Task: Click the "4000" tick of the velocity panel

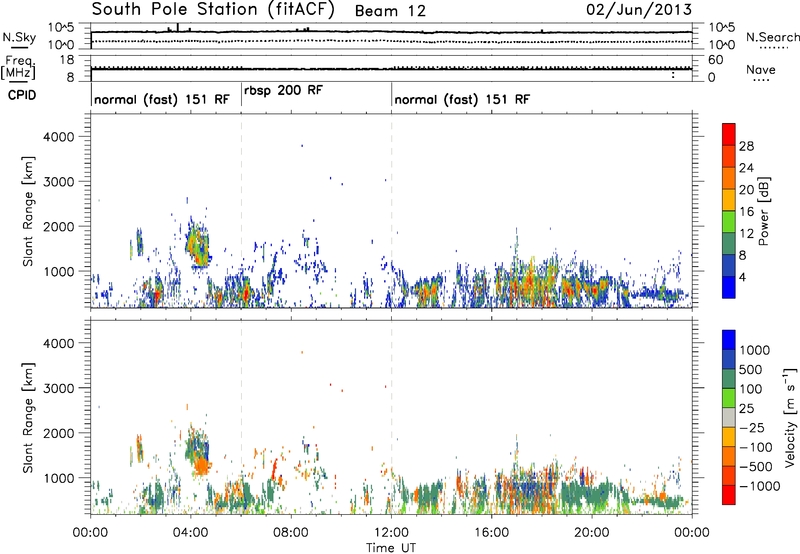Action: click(x=59, y=343)
